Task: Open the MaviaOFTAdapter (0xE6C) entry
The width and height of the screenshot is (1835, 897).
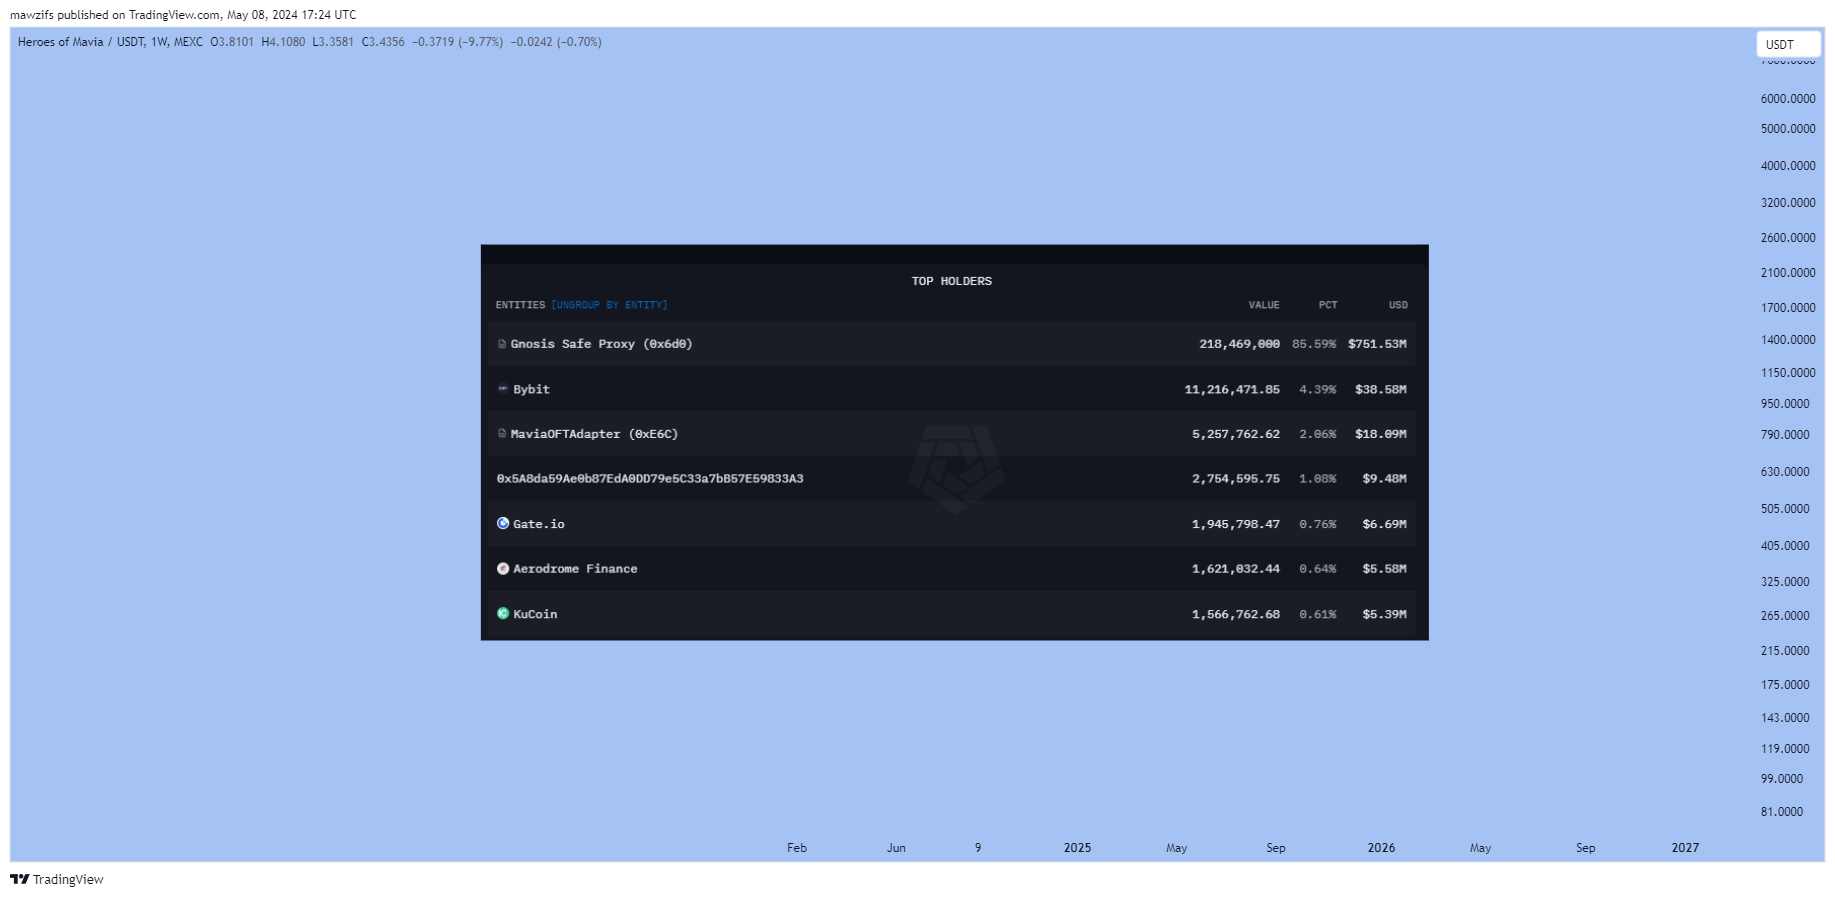Action: tap(594, 434)
